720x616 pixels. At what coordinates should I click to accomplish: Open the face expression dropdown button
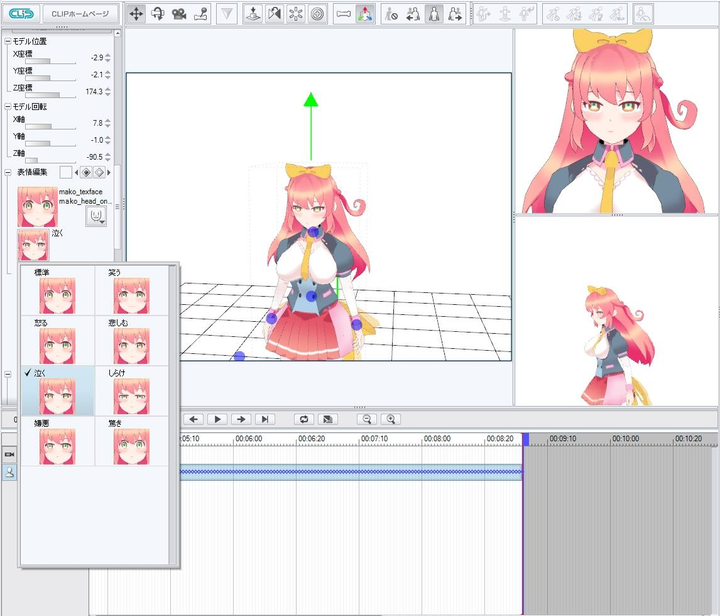[x=97, y=216]
